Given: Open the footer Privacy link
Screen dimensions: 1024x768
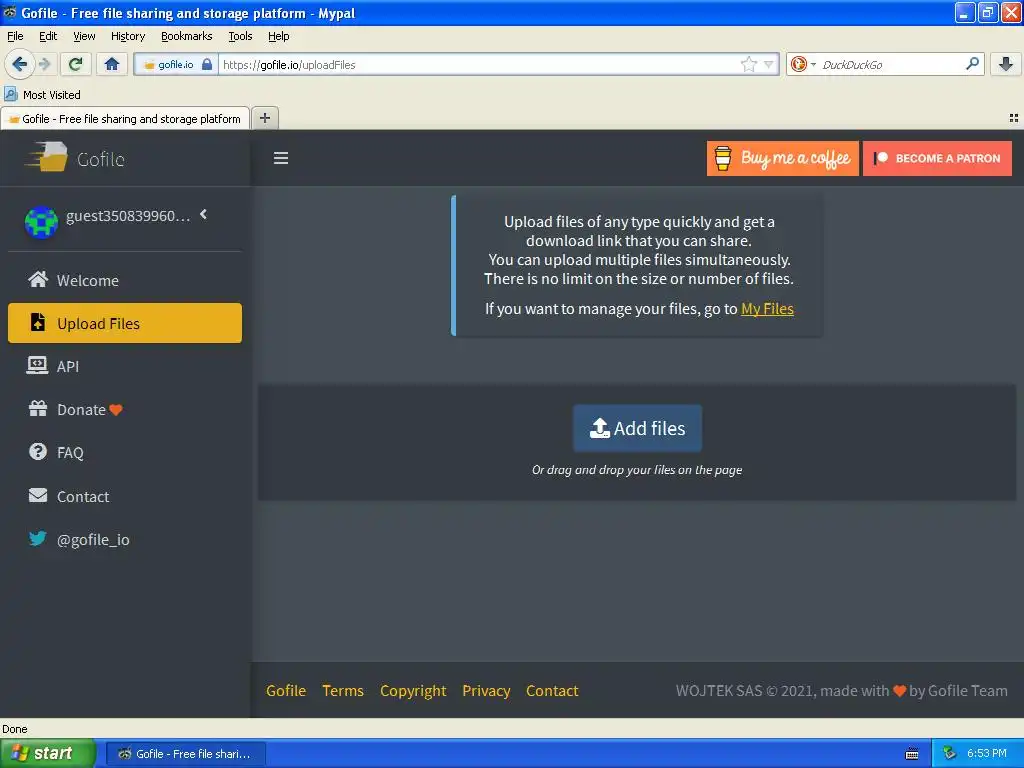Looking at the screenshot, I should coord(486,690).
